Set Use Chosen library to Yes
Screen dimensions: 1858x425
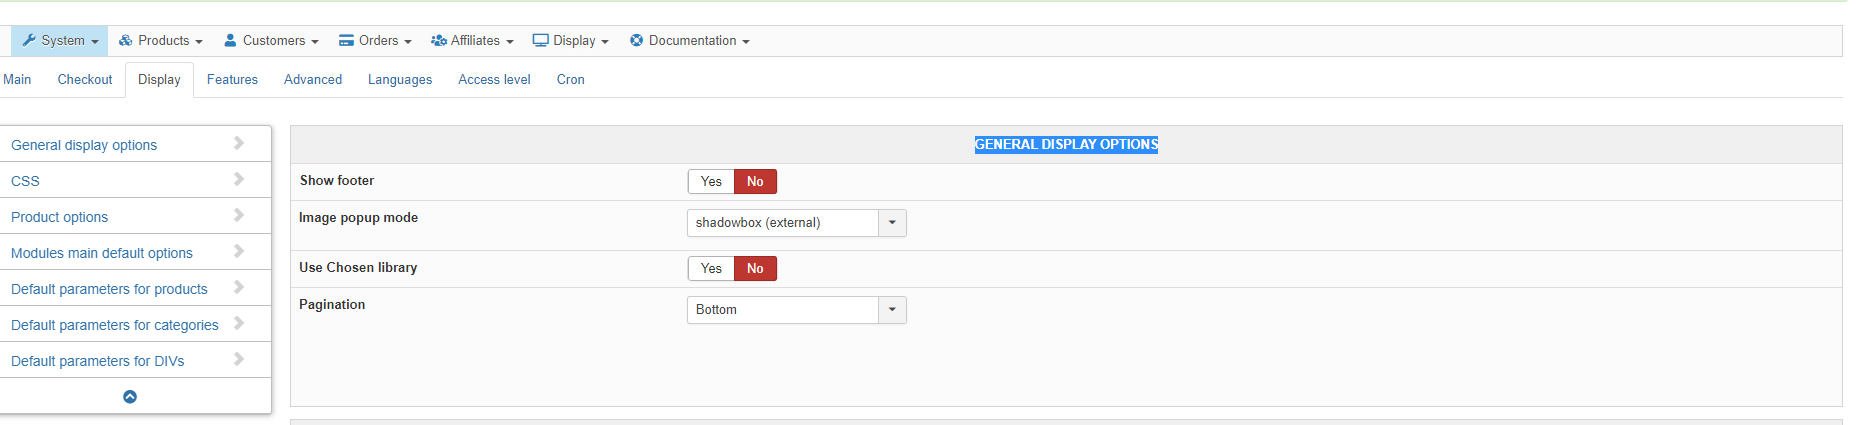tap(711, 269)
